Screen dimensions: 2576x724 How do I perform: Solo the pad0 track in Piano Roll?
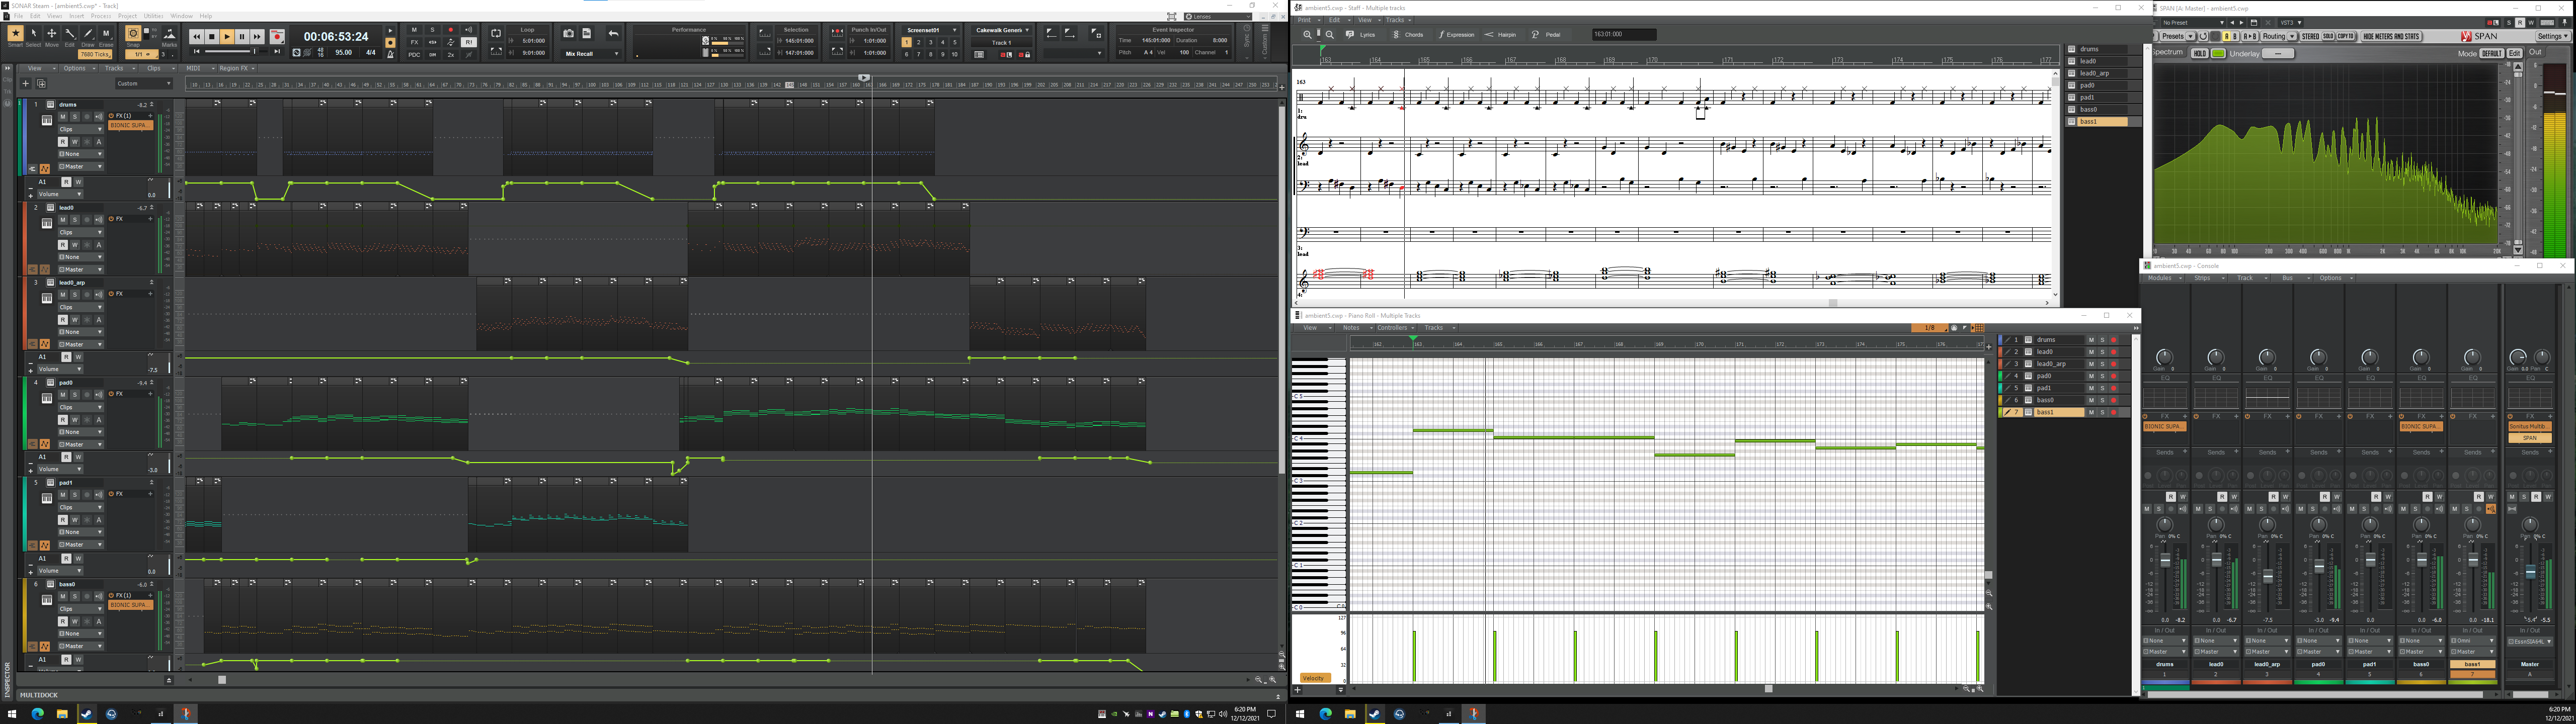(2102, 376)
